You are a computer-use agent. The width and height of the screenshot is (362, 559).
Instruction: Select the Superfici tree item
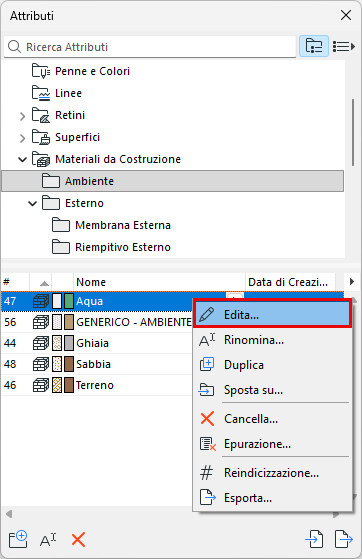coord(77,137)
